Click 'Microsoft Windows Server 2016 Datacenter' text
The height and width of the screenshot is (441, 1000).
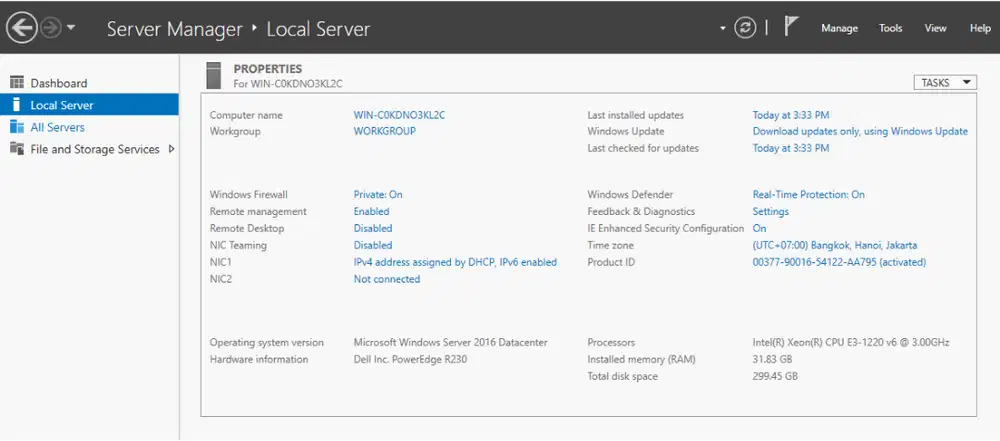[450, 342]
